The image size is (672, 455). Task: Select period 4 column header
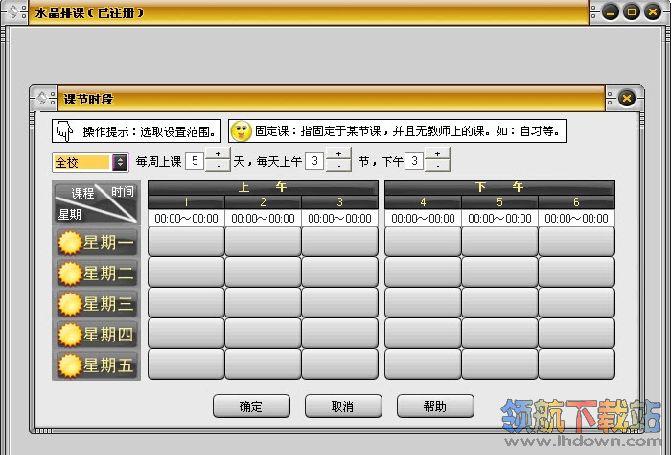tap(423, 202)
